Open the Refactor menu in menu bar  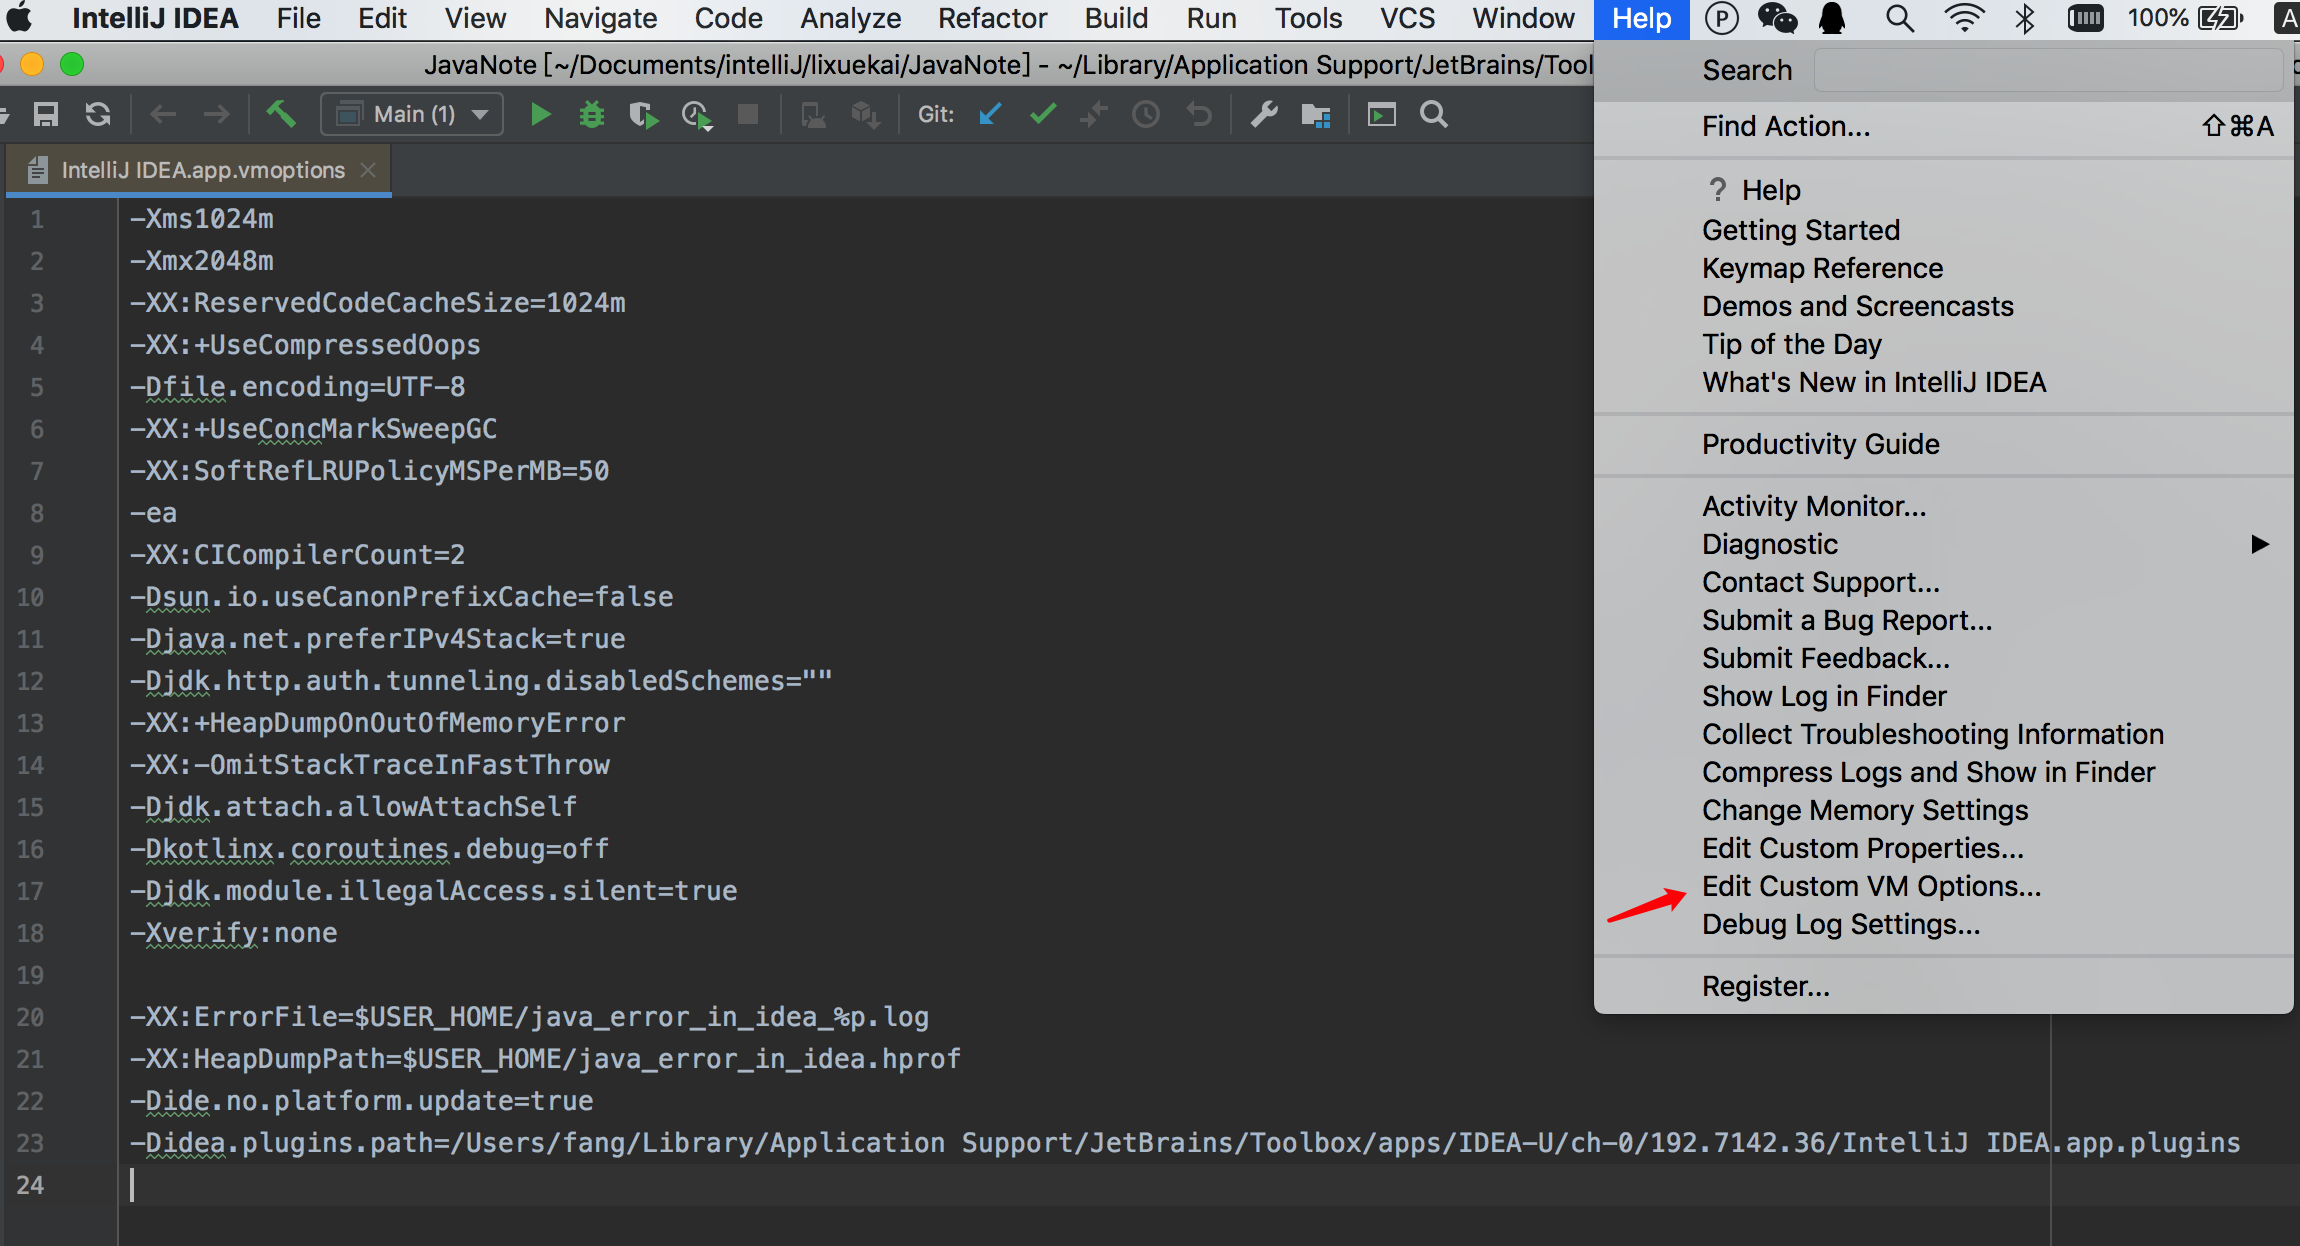pos(992,18)
